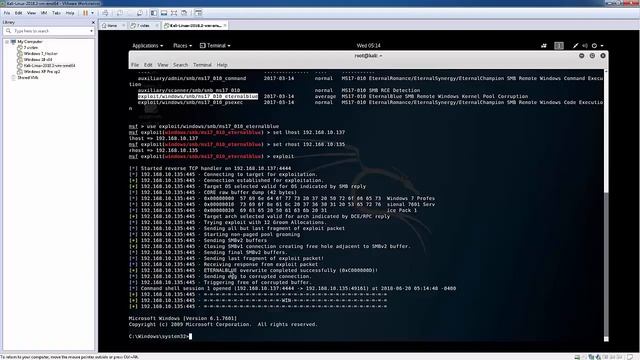The width and height of the screenshot is (640, 360).
Task: Open the terminal Help menu
Action: [x=222, y=65]
